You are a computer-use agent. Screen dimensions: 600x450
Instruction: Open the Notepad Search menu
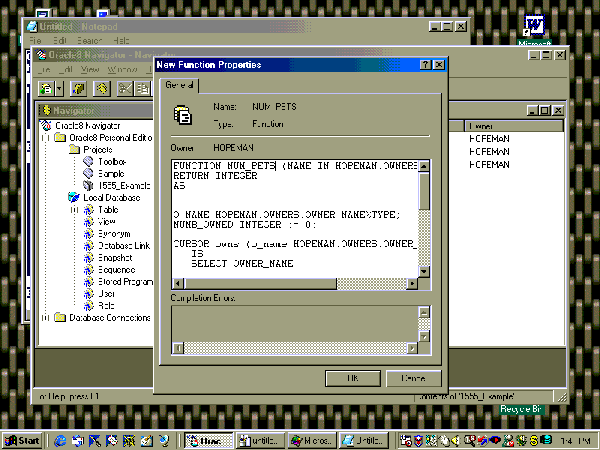pos(90,40)
